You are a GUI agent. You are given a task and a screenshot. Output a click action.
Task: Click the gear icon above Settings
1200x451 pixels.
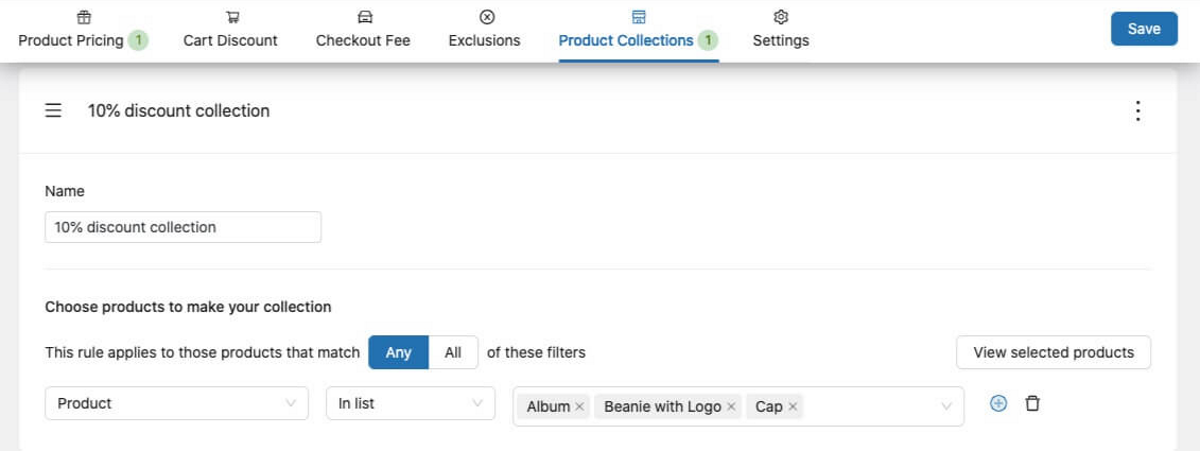coord(781,17)
